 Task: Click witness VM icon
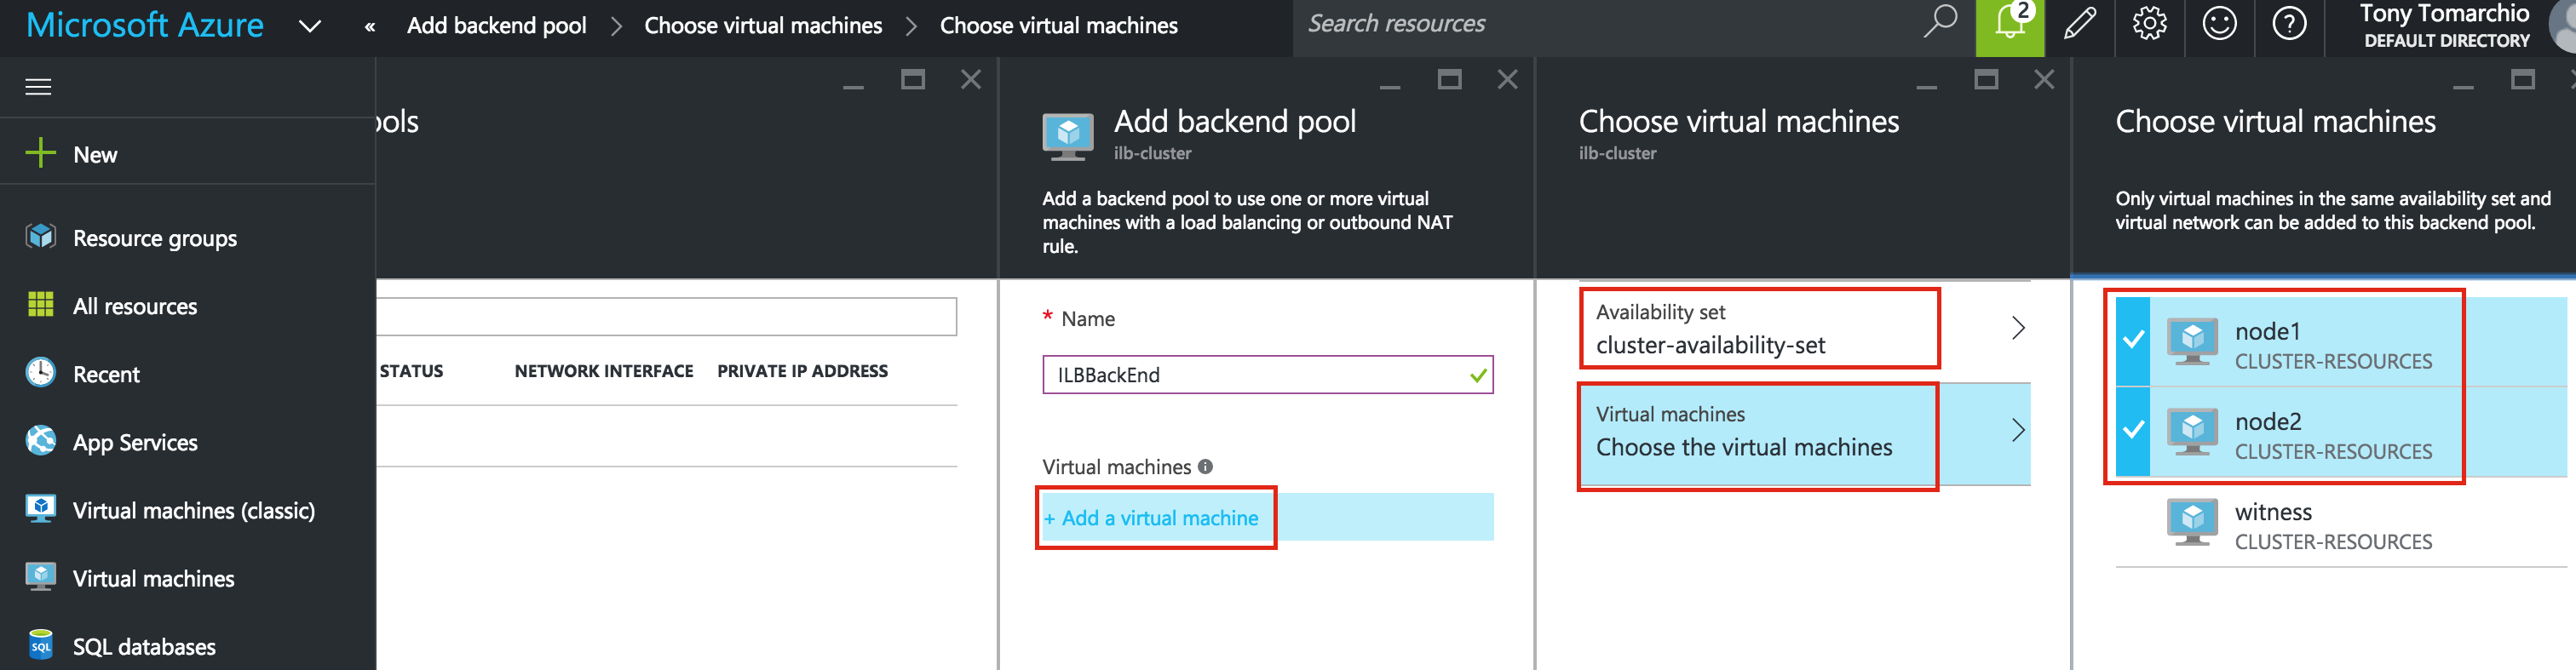pyautogui.click(x=2192, y=522)
